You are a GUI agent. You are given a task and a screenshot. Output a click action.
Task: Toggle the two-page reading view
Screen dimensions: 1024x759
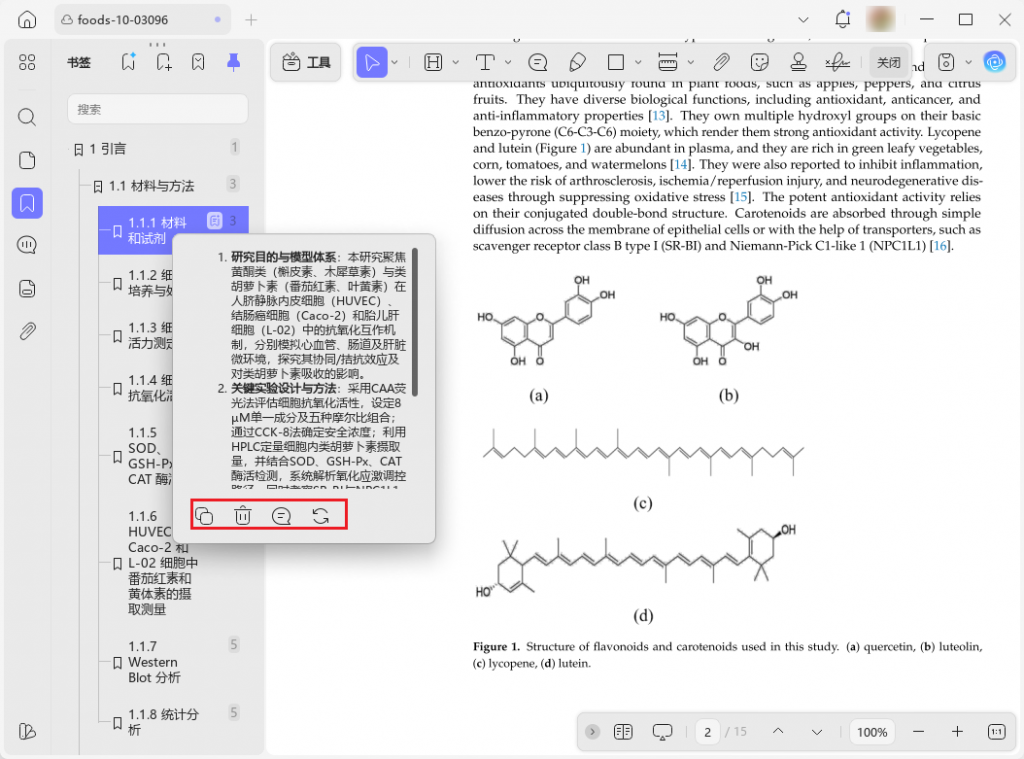tap(623, 732)
